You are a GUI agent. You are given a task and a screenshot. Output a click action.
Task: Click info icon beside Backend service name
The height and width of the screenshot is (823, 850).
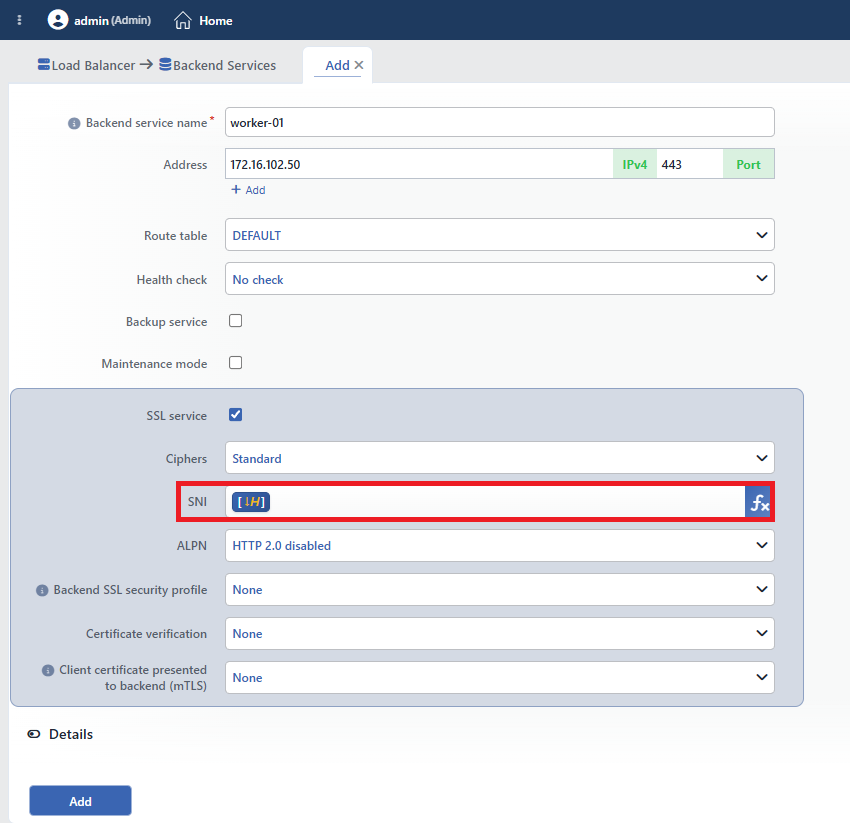(x=74, y=124)
